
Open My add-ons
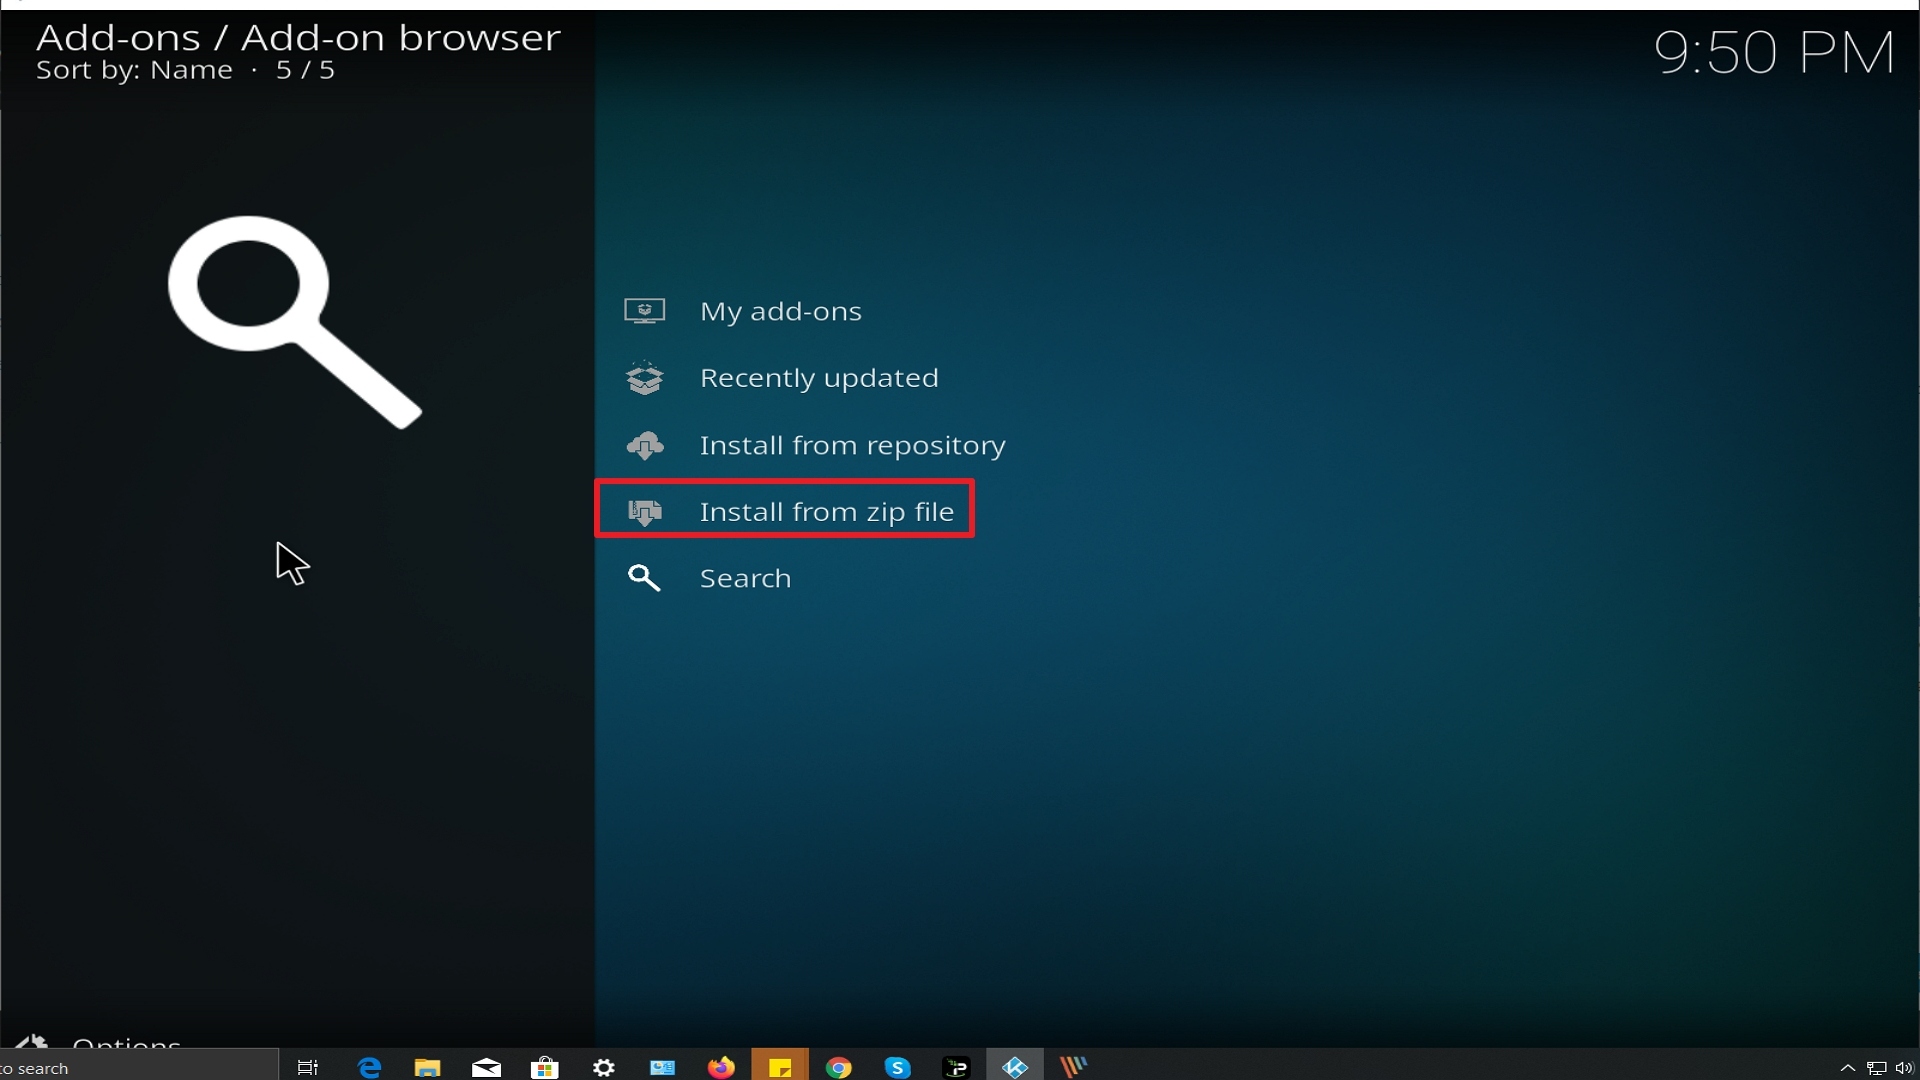[x=783, y=311]
